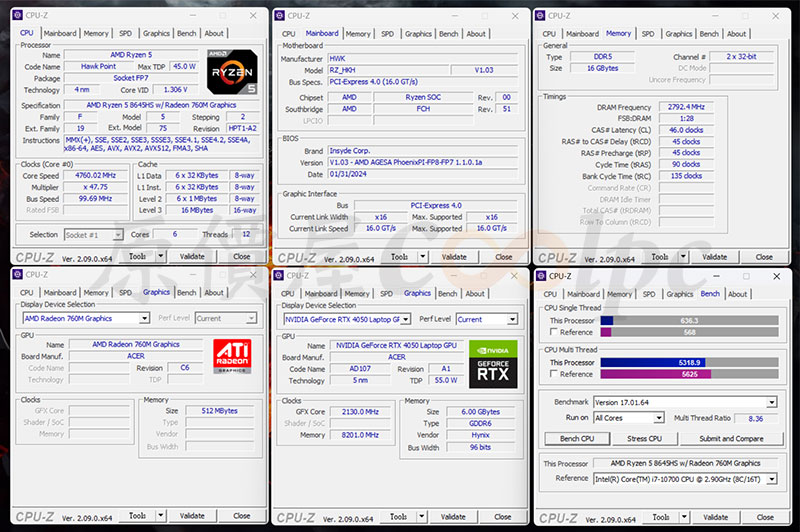Click Radeon memory Size 512 MBytes value
Viewport: 800px width, 532px height.
point(219,411)
